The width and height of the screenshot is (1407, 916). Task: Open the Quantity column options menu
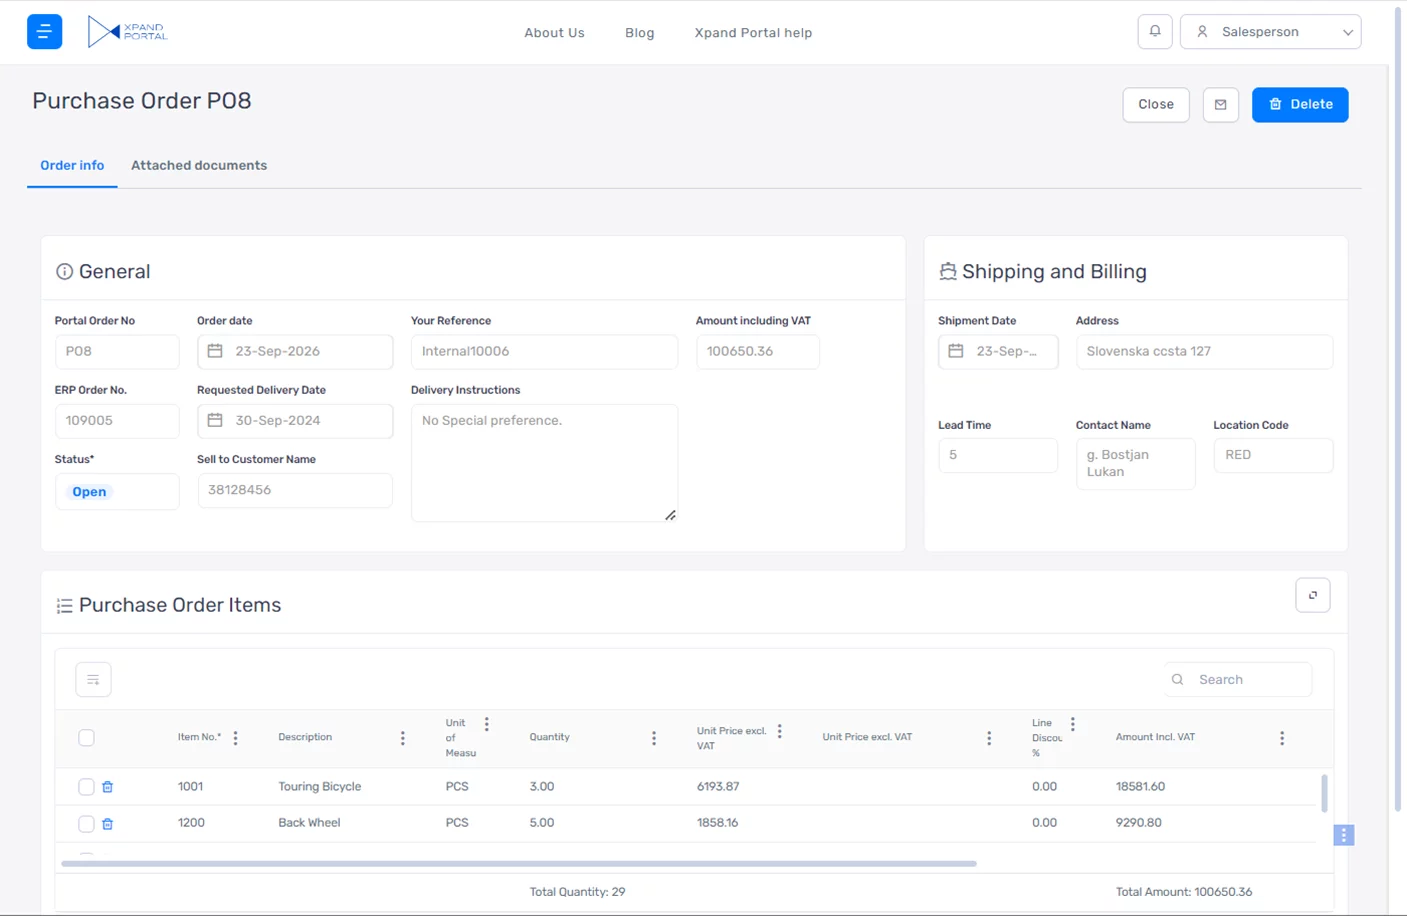tap(654, 738)
